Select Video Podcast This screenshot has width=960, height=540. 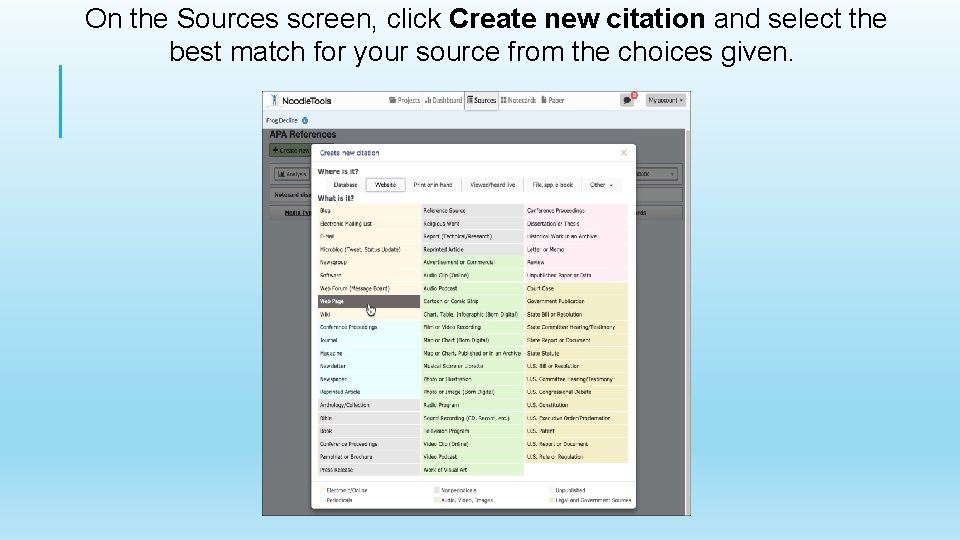[472, 457]
